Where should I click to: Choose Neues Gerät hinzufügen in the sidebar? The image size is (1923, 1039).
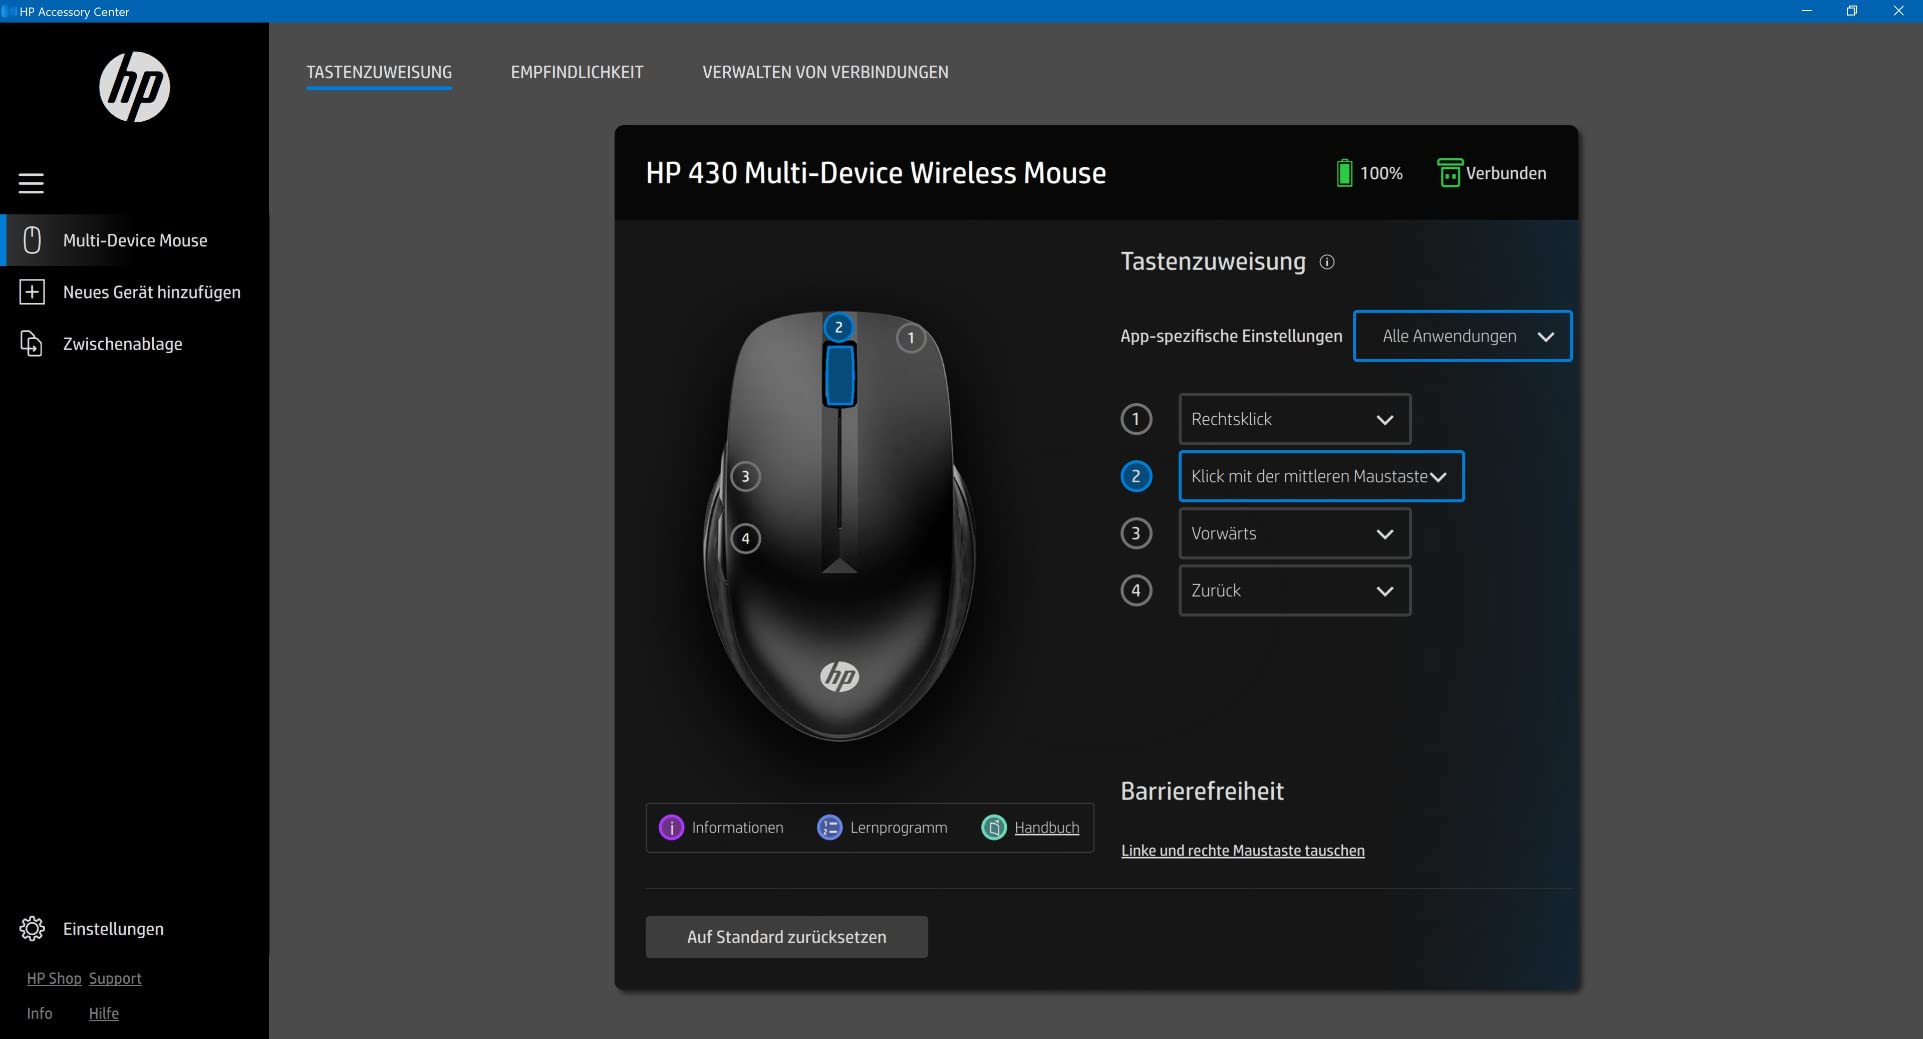tap(135, 292)
